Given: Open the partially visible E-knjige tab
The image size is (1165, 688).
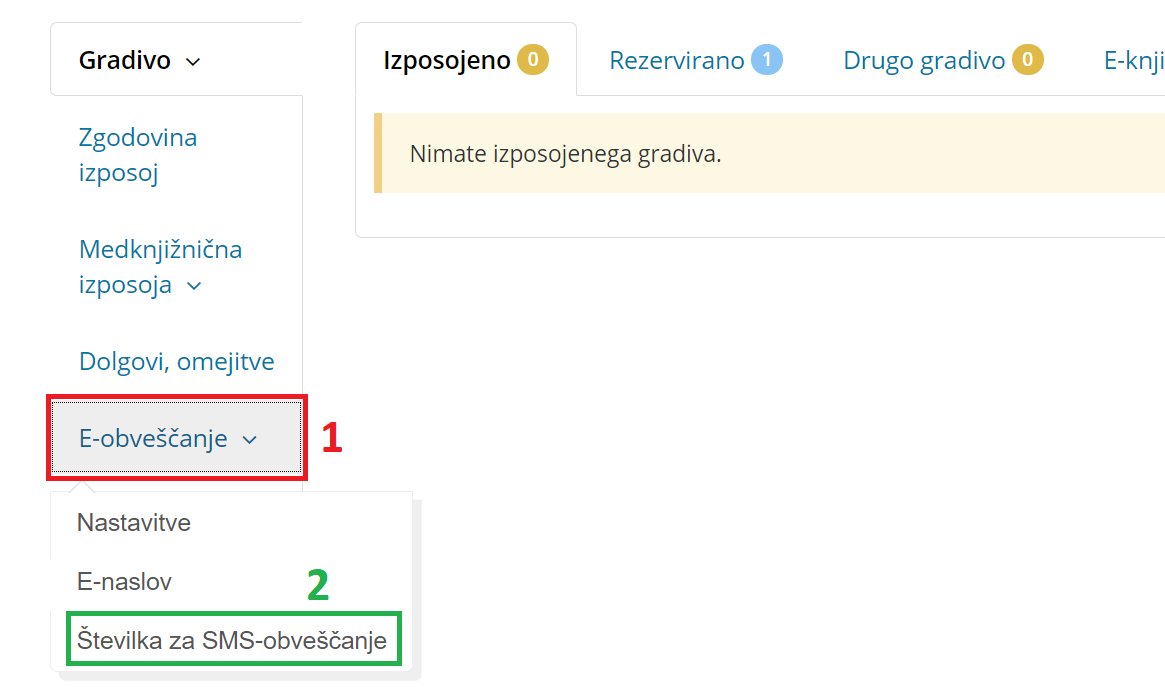Looking at the screenshot, I should coord(1134,59).
